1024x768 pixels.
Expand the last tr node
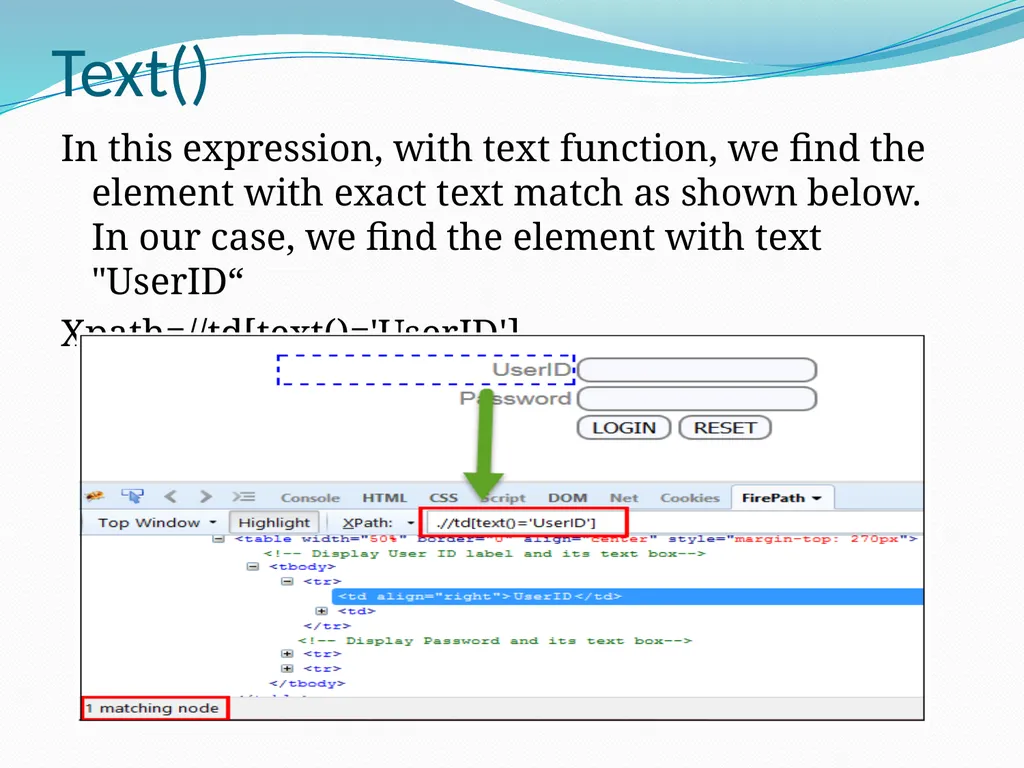point(287,669)
